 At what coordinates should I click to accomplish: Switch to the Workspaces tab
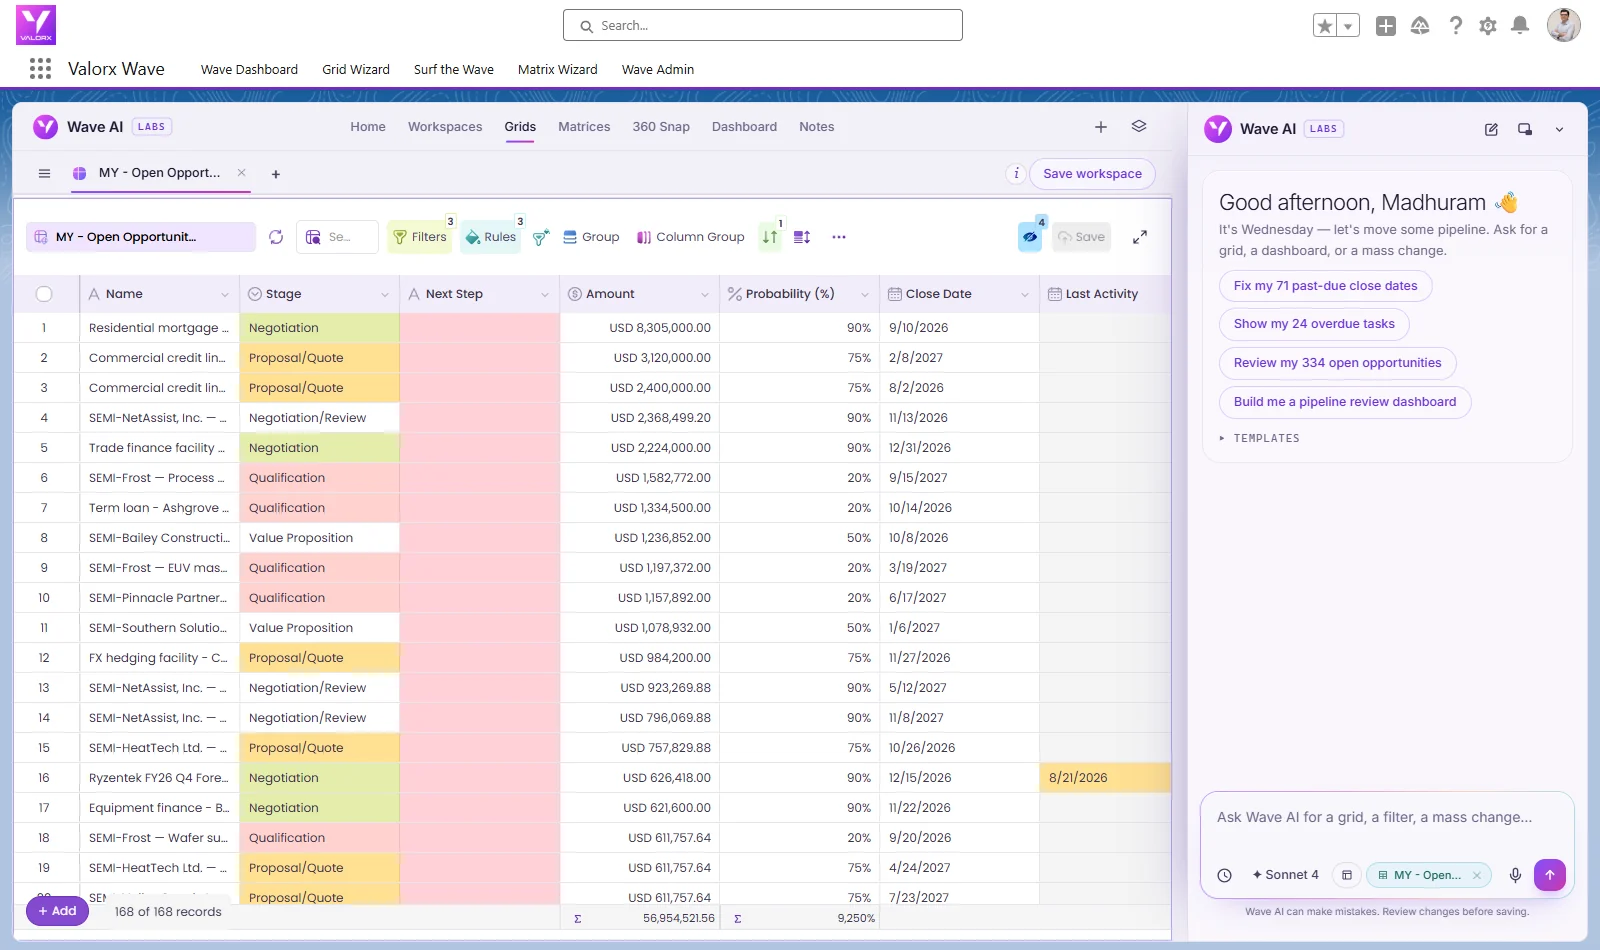point(445,127)
